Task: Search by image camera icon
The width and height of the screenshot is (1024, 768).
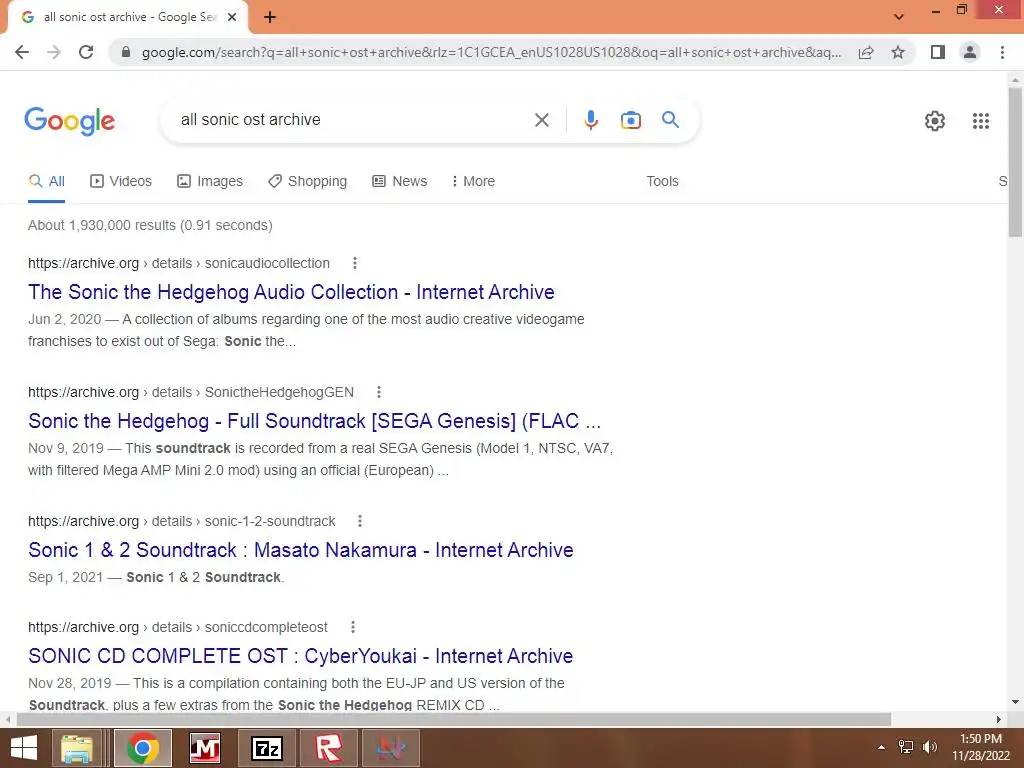Action: point(630,120)
